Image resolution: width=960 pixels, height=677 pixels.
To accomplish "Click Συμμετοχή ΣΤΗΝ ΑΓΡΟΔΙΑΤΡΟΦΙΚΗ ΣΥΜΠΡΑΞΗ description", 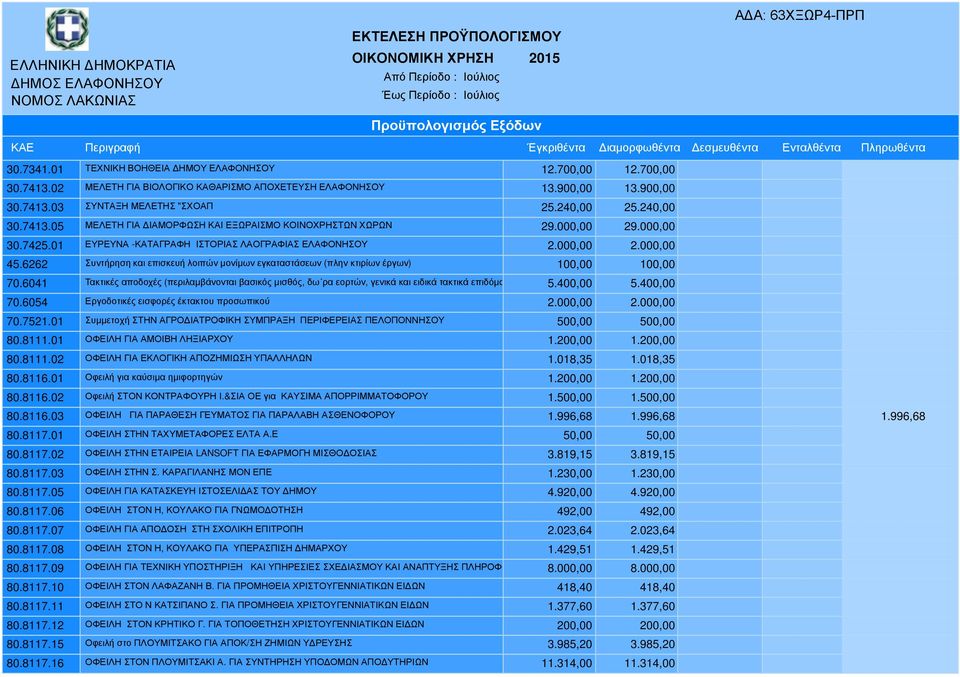I will [x=264, y=320].
